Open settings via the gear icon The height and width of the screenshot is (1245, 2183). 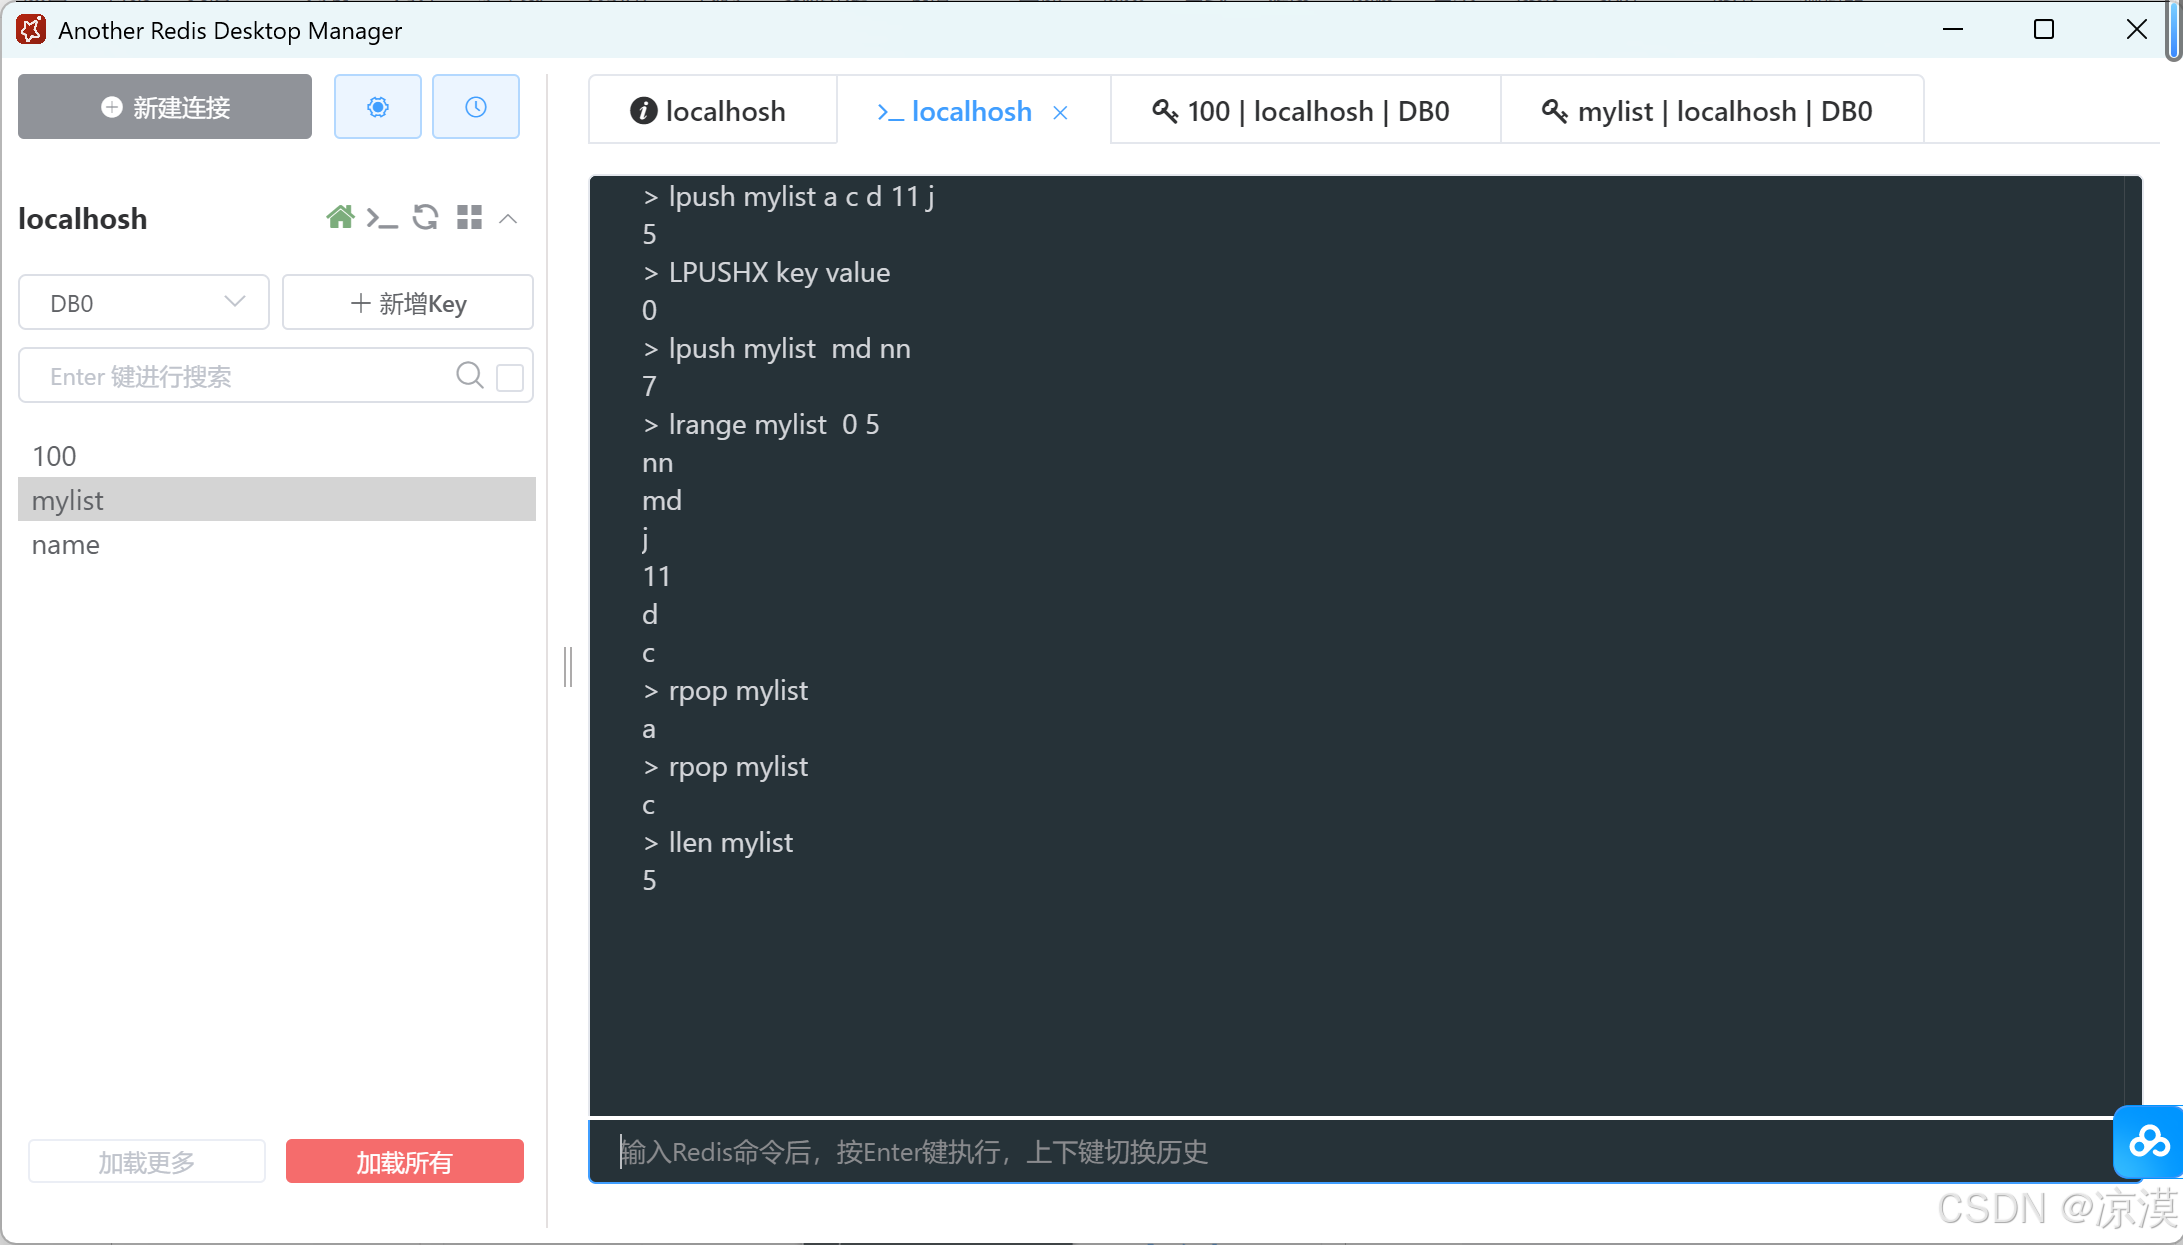377,107
